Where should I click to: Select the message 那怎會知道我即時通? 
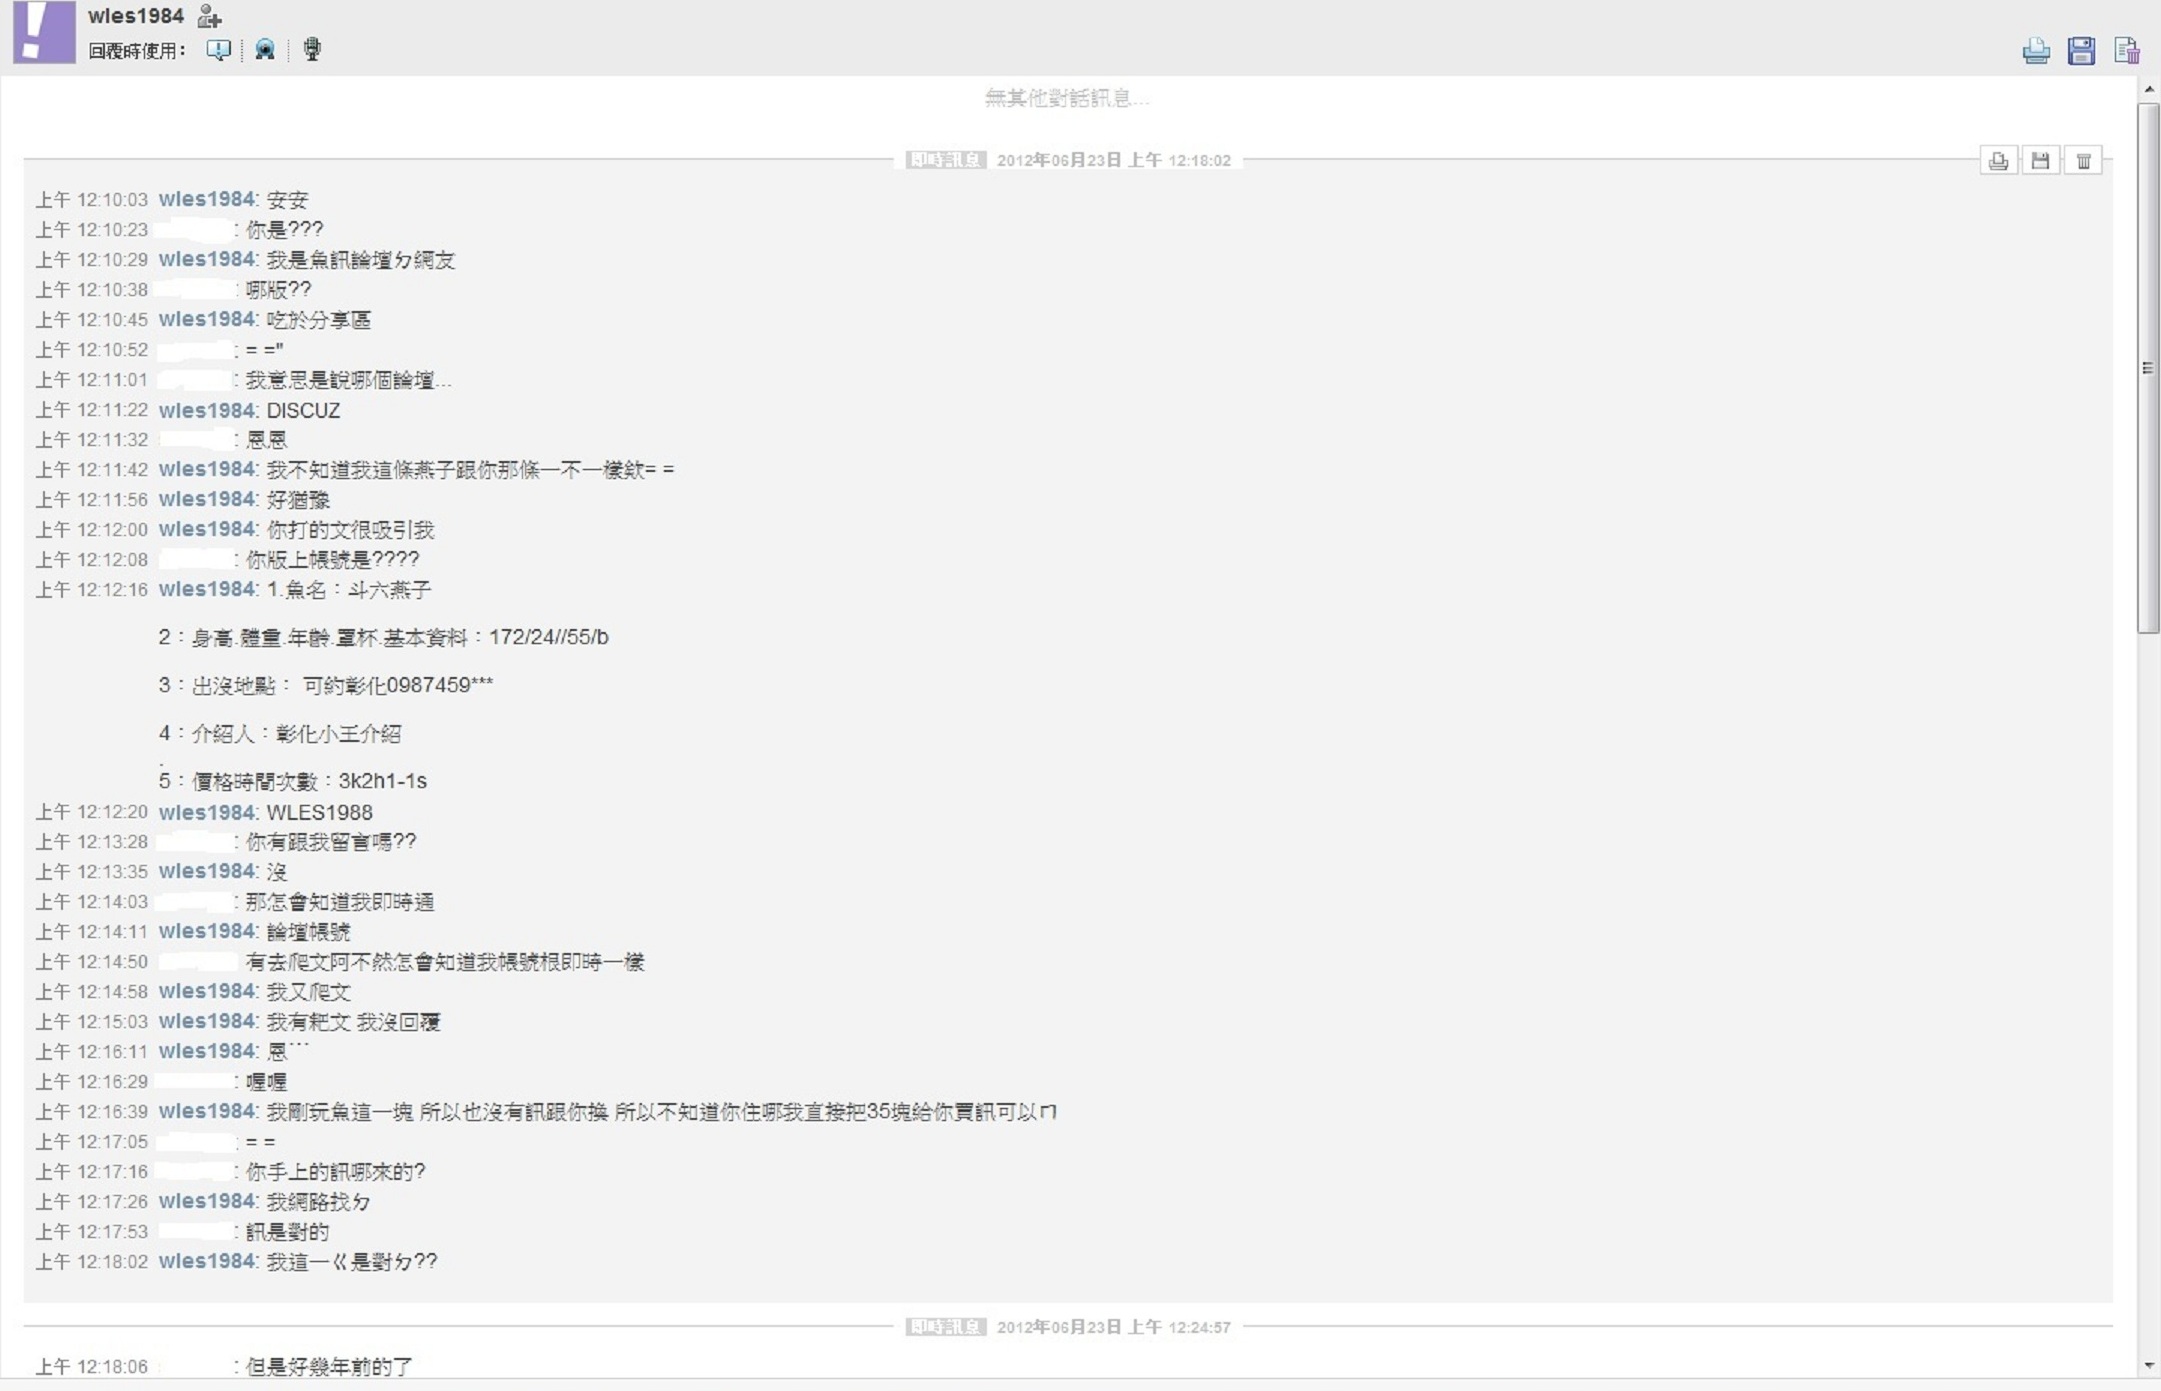pyautogui.click(x=340, y=902)
